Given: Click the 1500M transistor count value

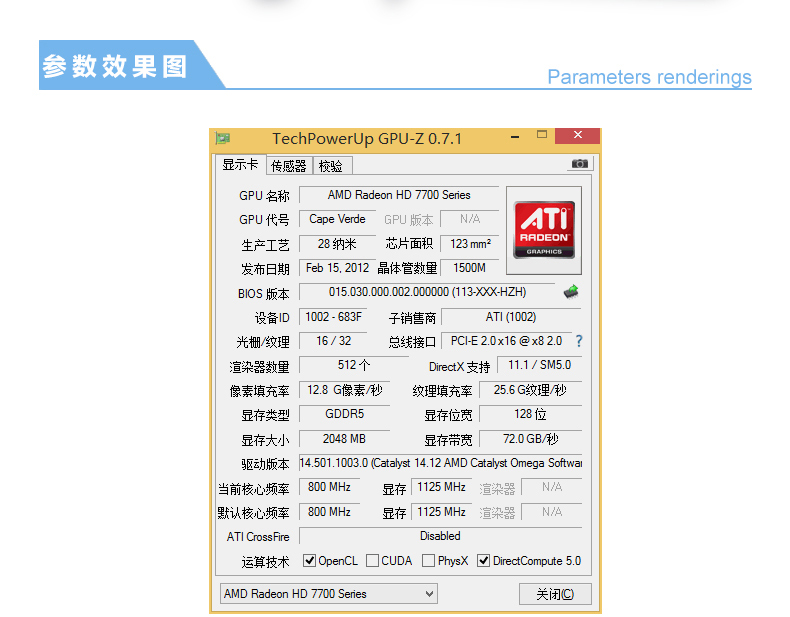Looking at the screenshot, I should 470,268.
